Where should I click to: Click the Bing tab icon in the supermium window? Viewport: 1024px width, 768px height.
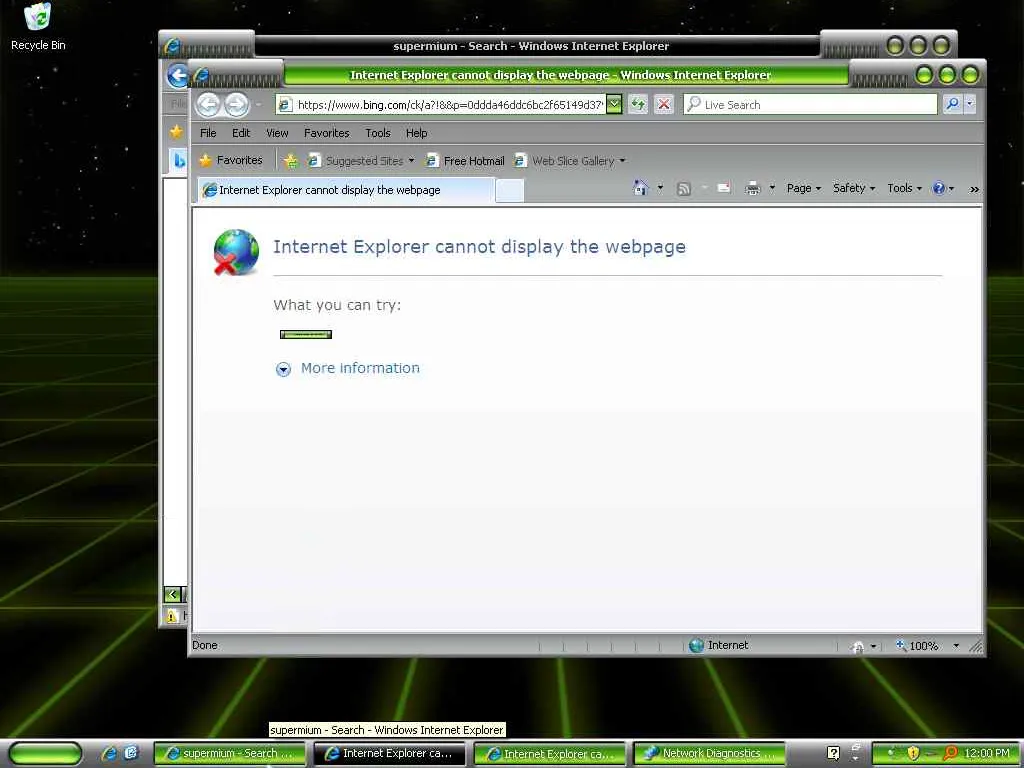point(180,159)
